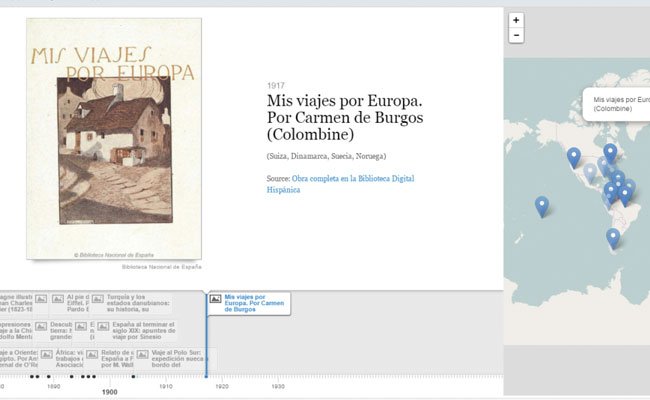Image resolution: width=650 pixels, height=400 pixels.
Task: Click the black timeline dot near 1904
Action: [133, 376]
